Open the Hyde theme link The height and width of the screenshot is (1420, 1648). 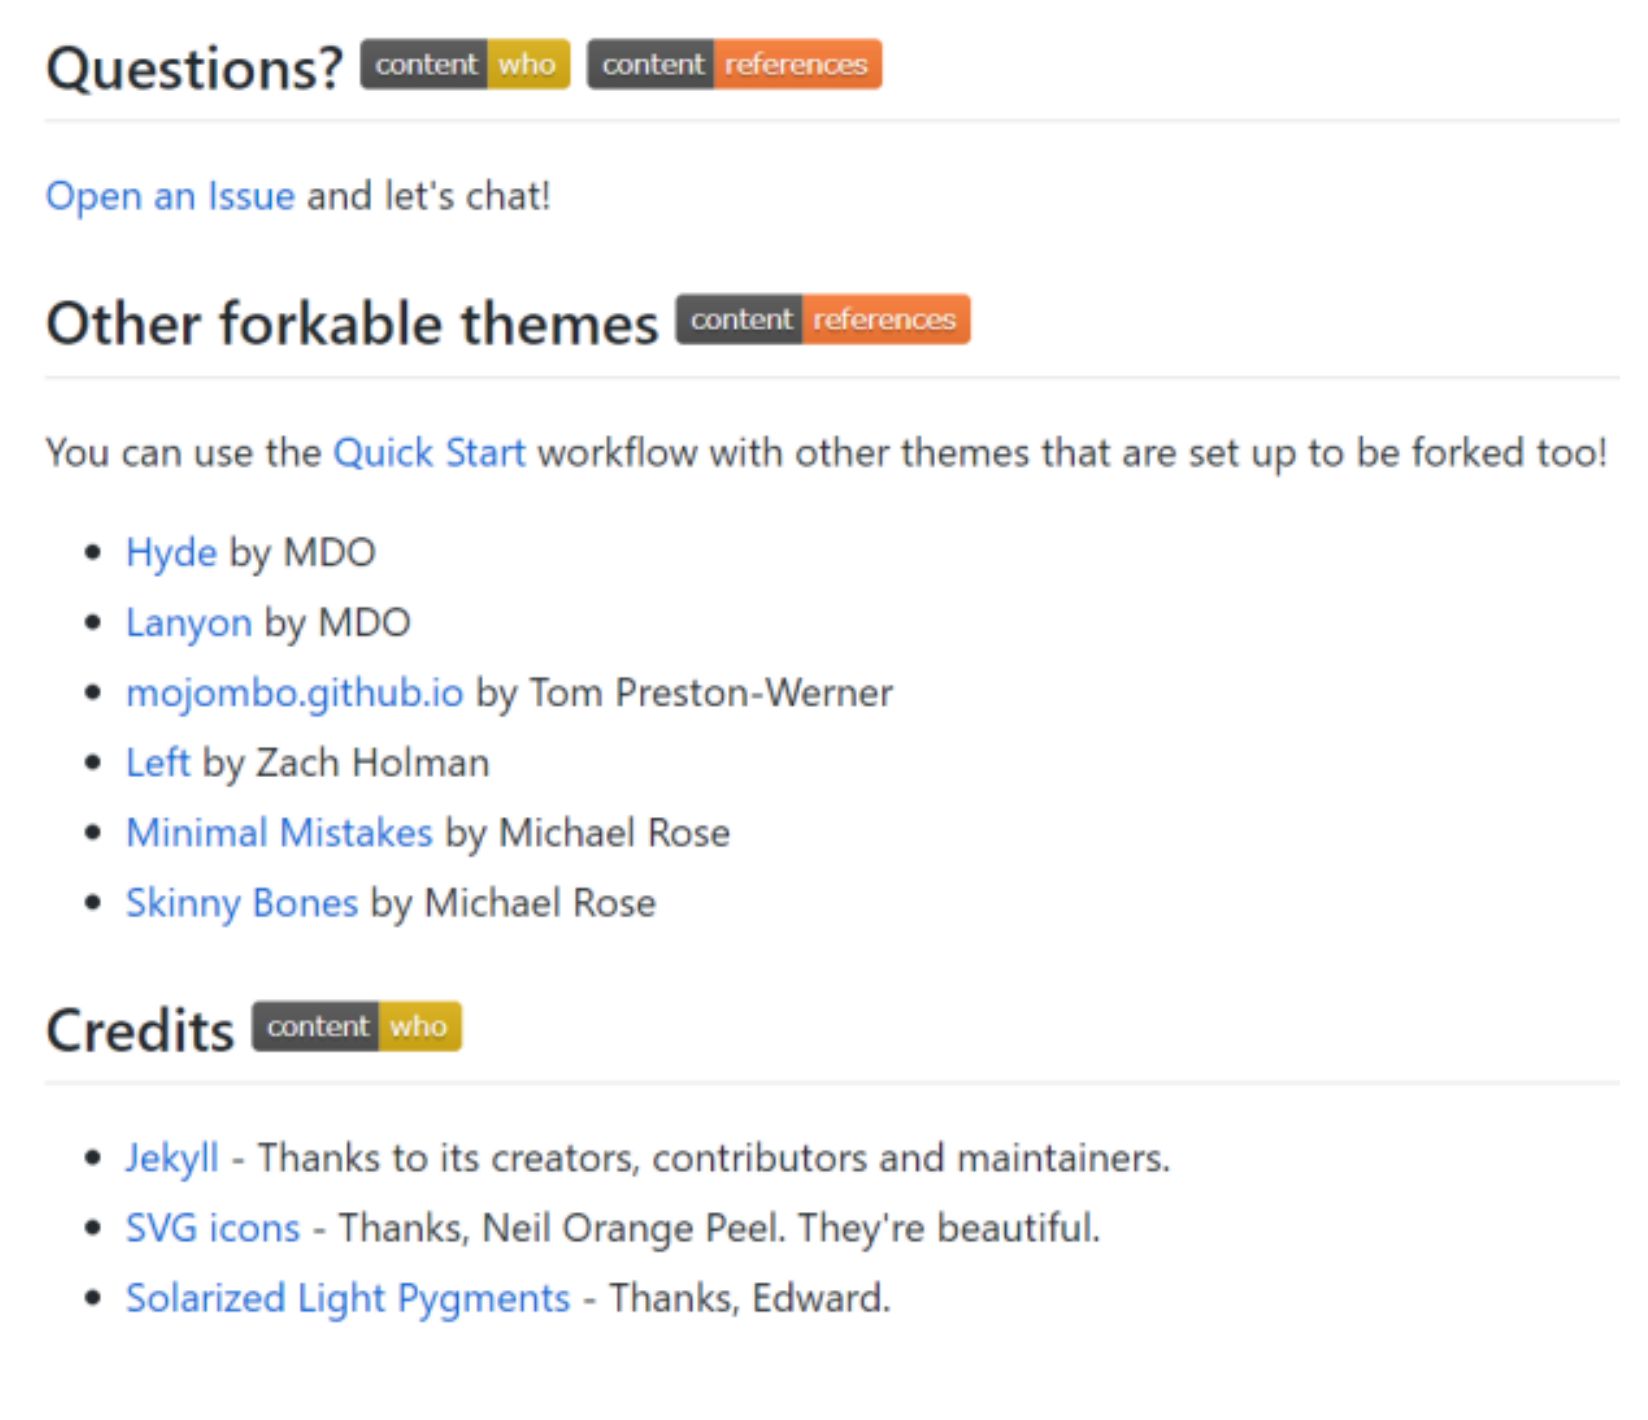pyautogui.click(x=171, y=553)
